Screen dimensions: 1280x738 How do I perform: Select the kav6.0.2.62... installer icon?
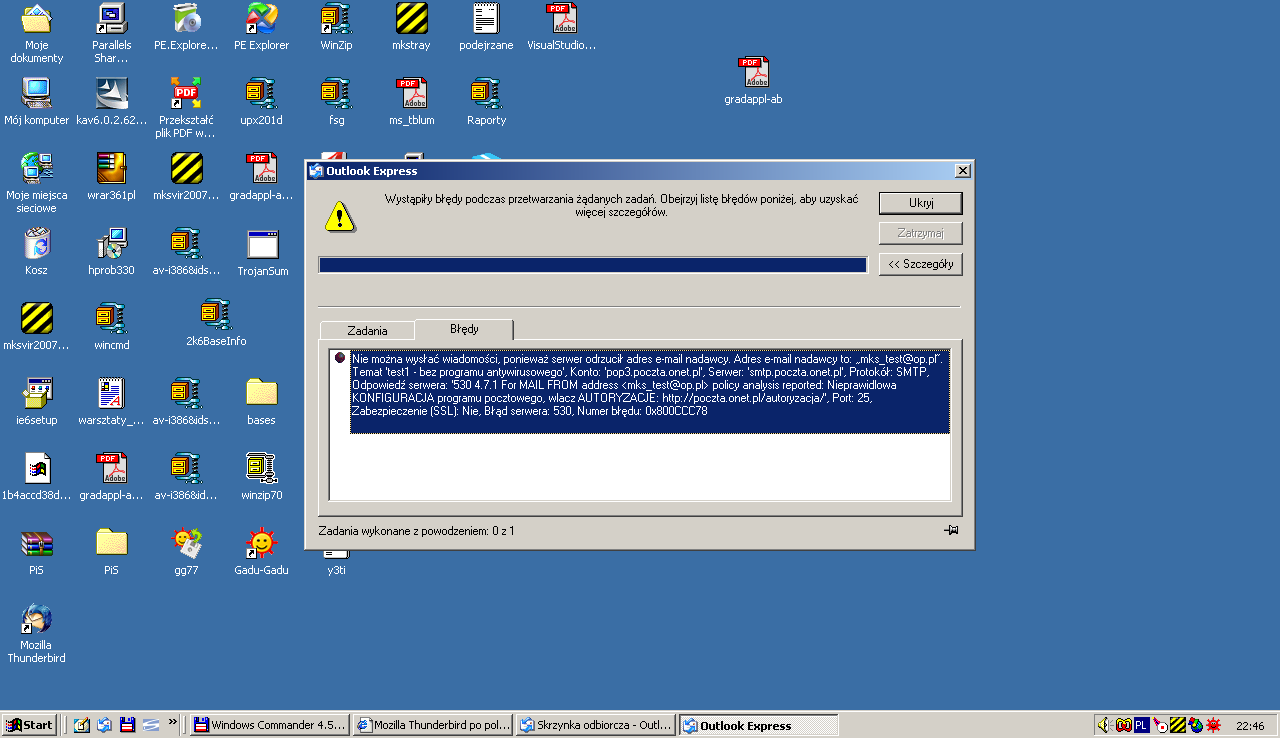112,102
